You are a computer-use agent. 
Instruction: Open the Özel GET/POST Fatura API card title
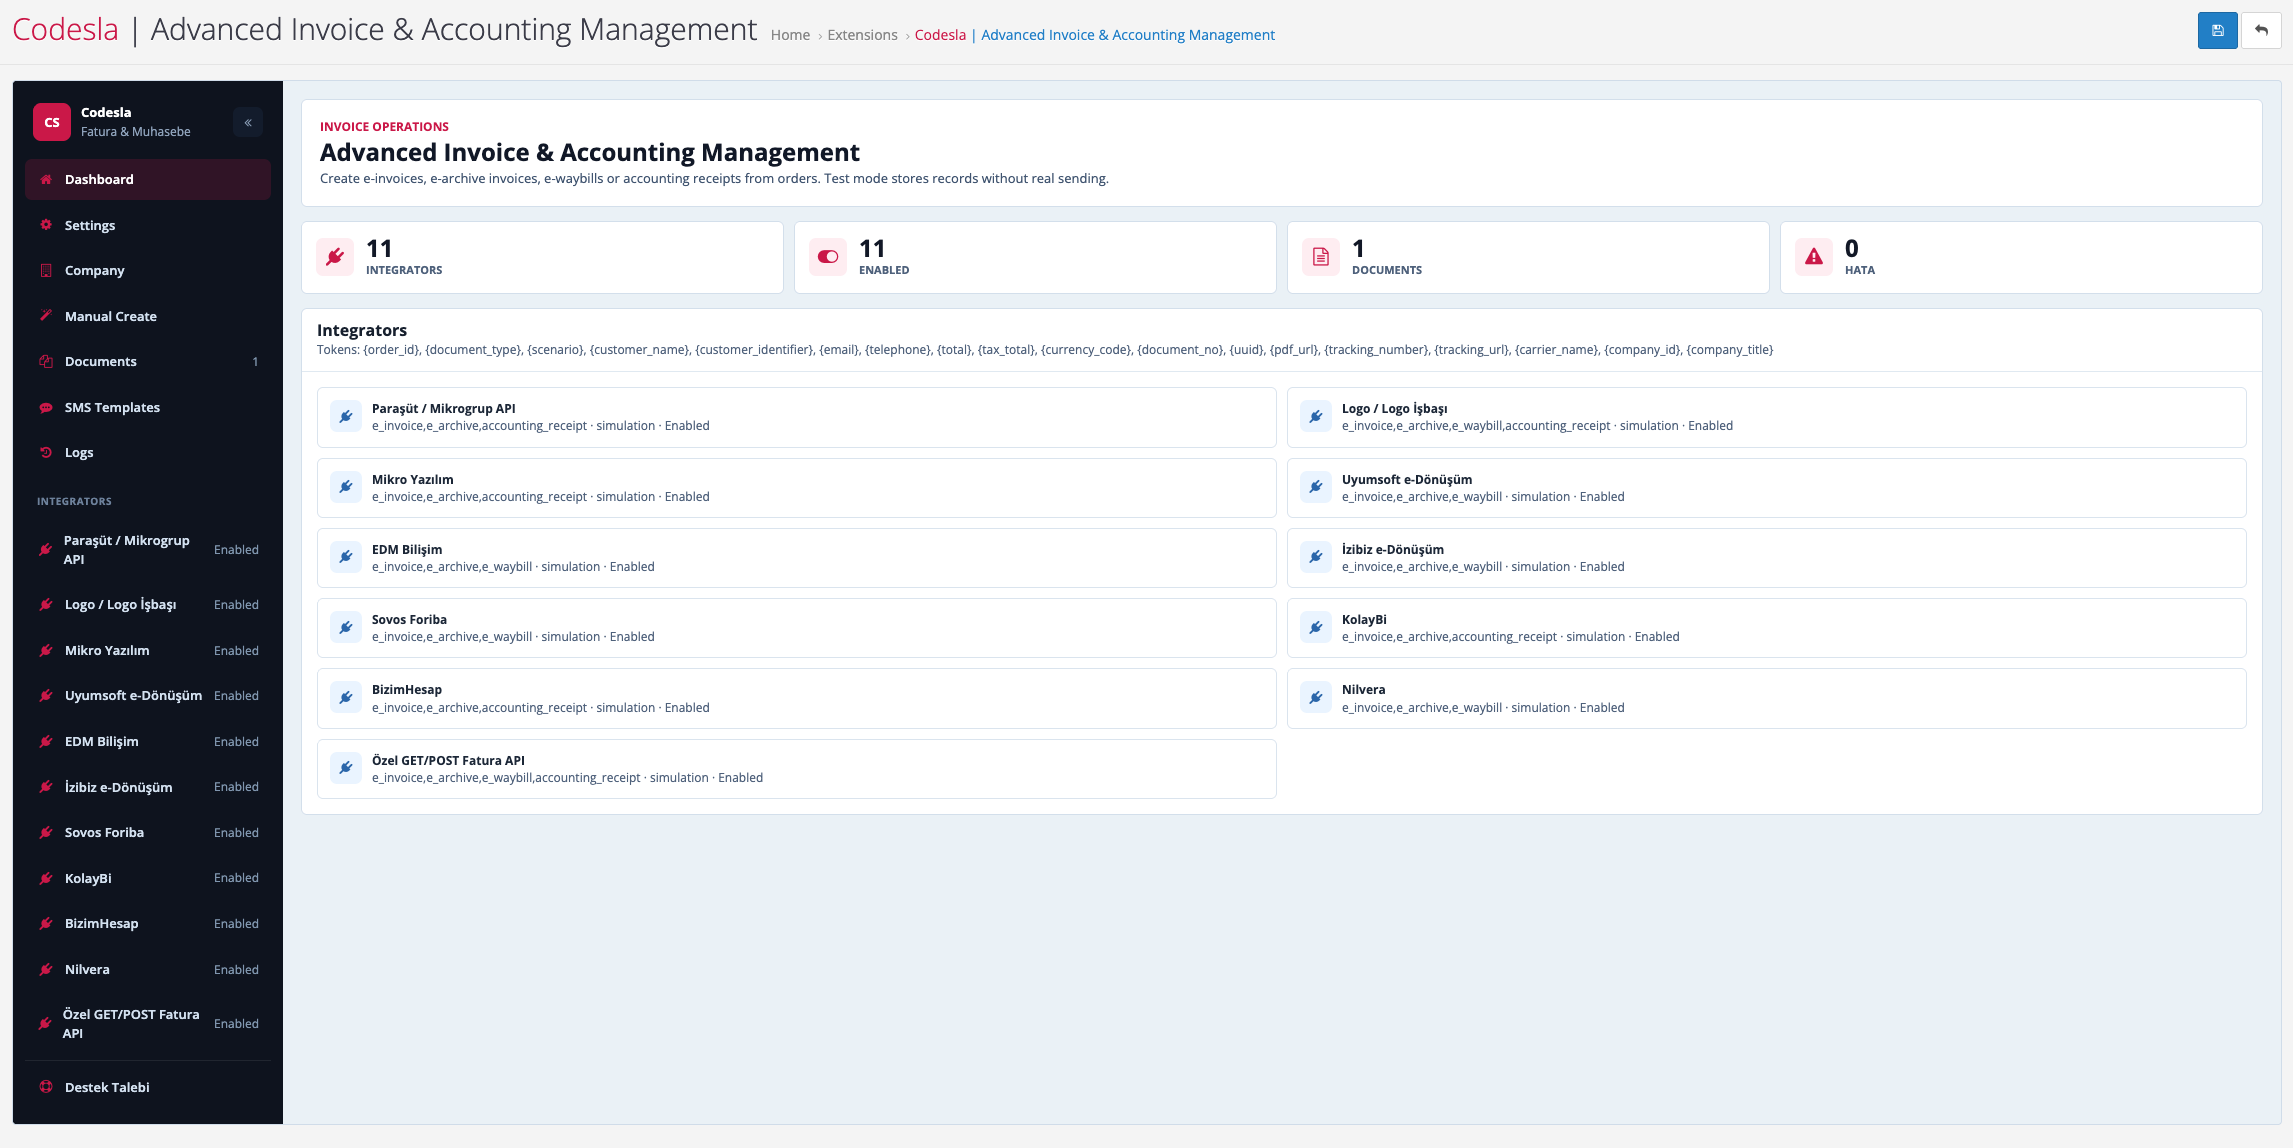[448, 760]
